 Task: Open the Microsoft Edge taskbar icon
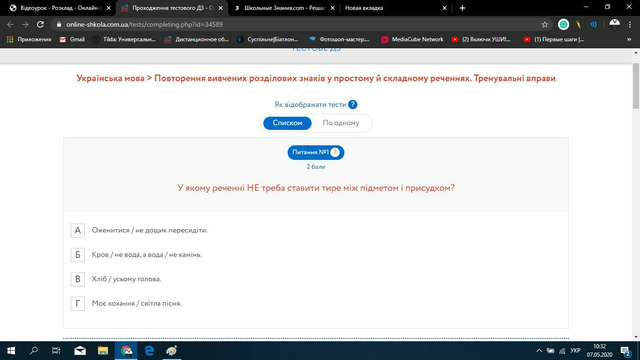click(149, 351)
